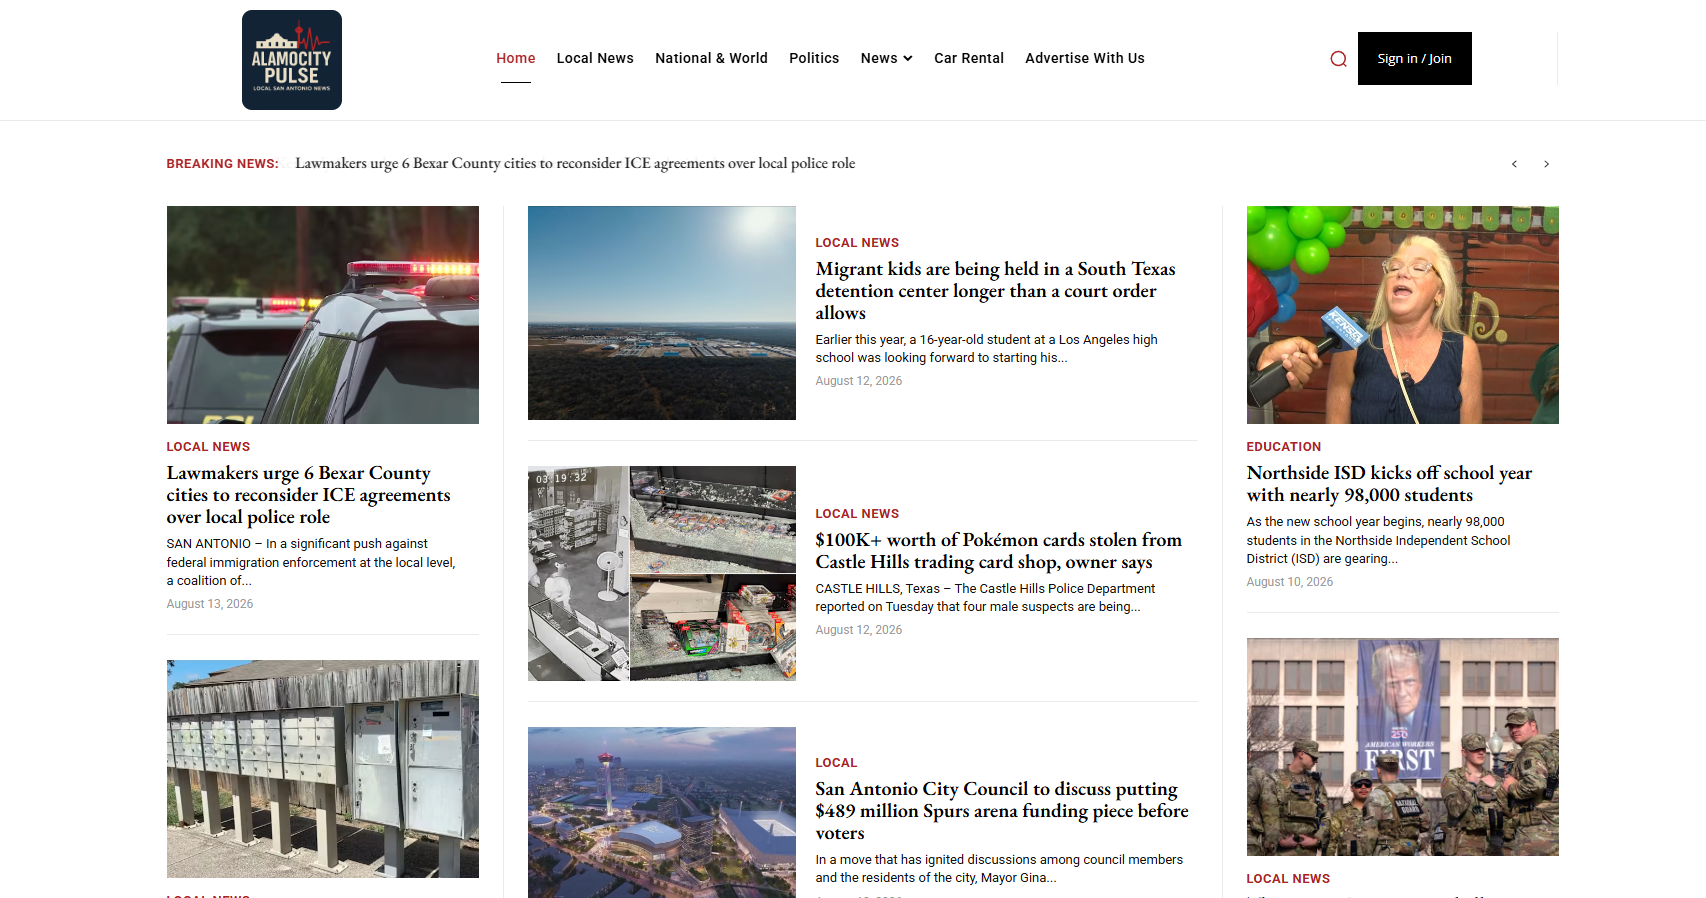Viewport: 1706px width, 898px height.
Task: Click the 'As the new school year begins' excerpt
Action: pyautogui.click(x=1378, y=540)
